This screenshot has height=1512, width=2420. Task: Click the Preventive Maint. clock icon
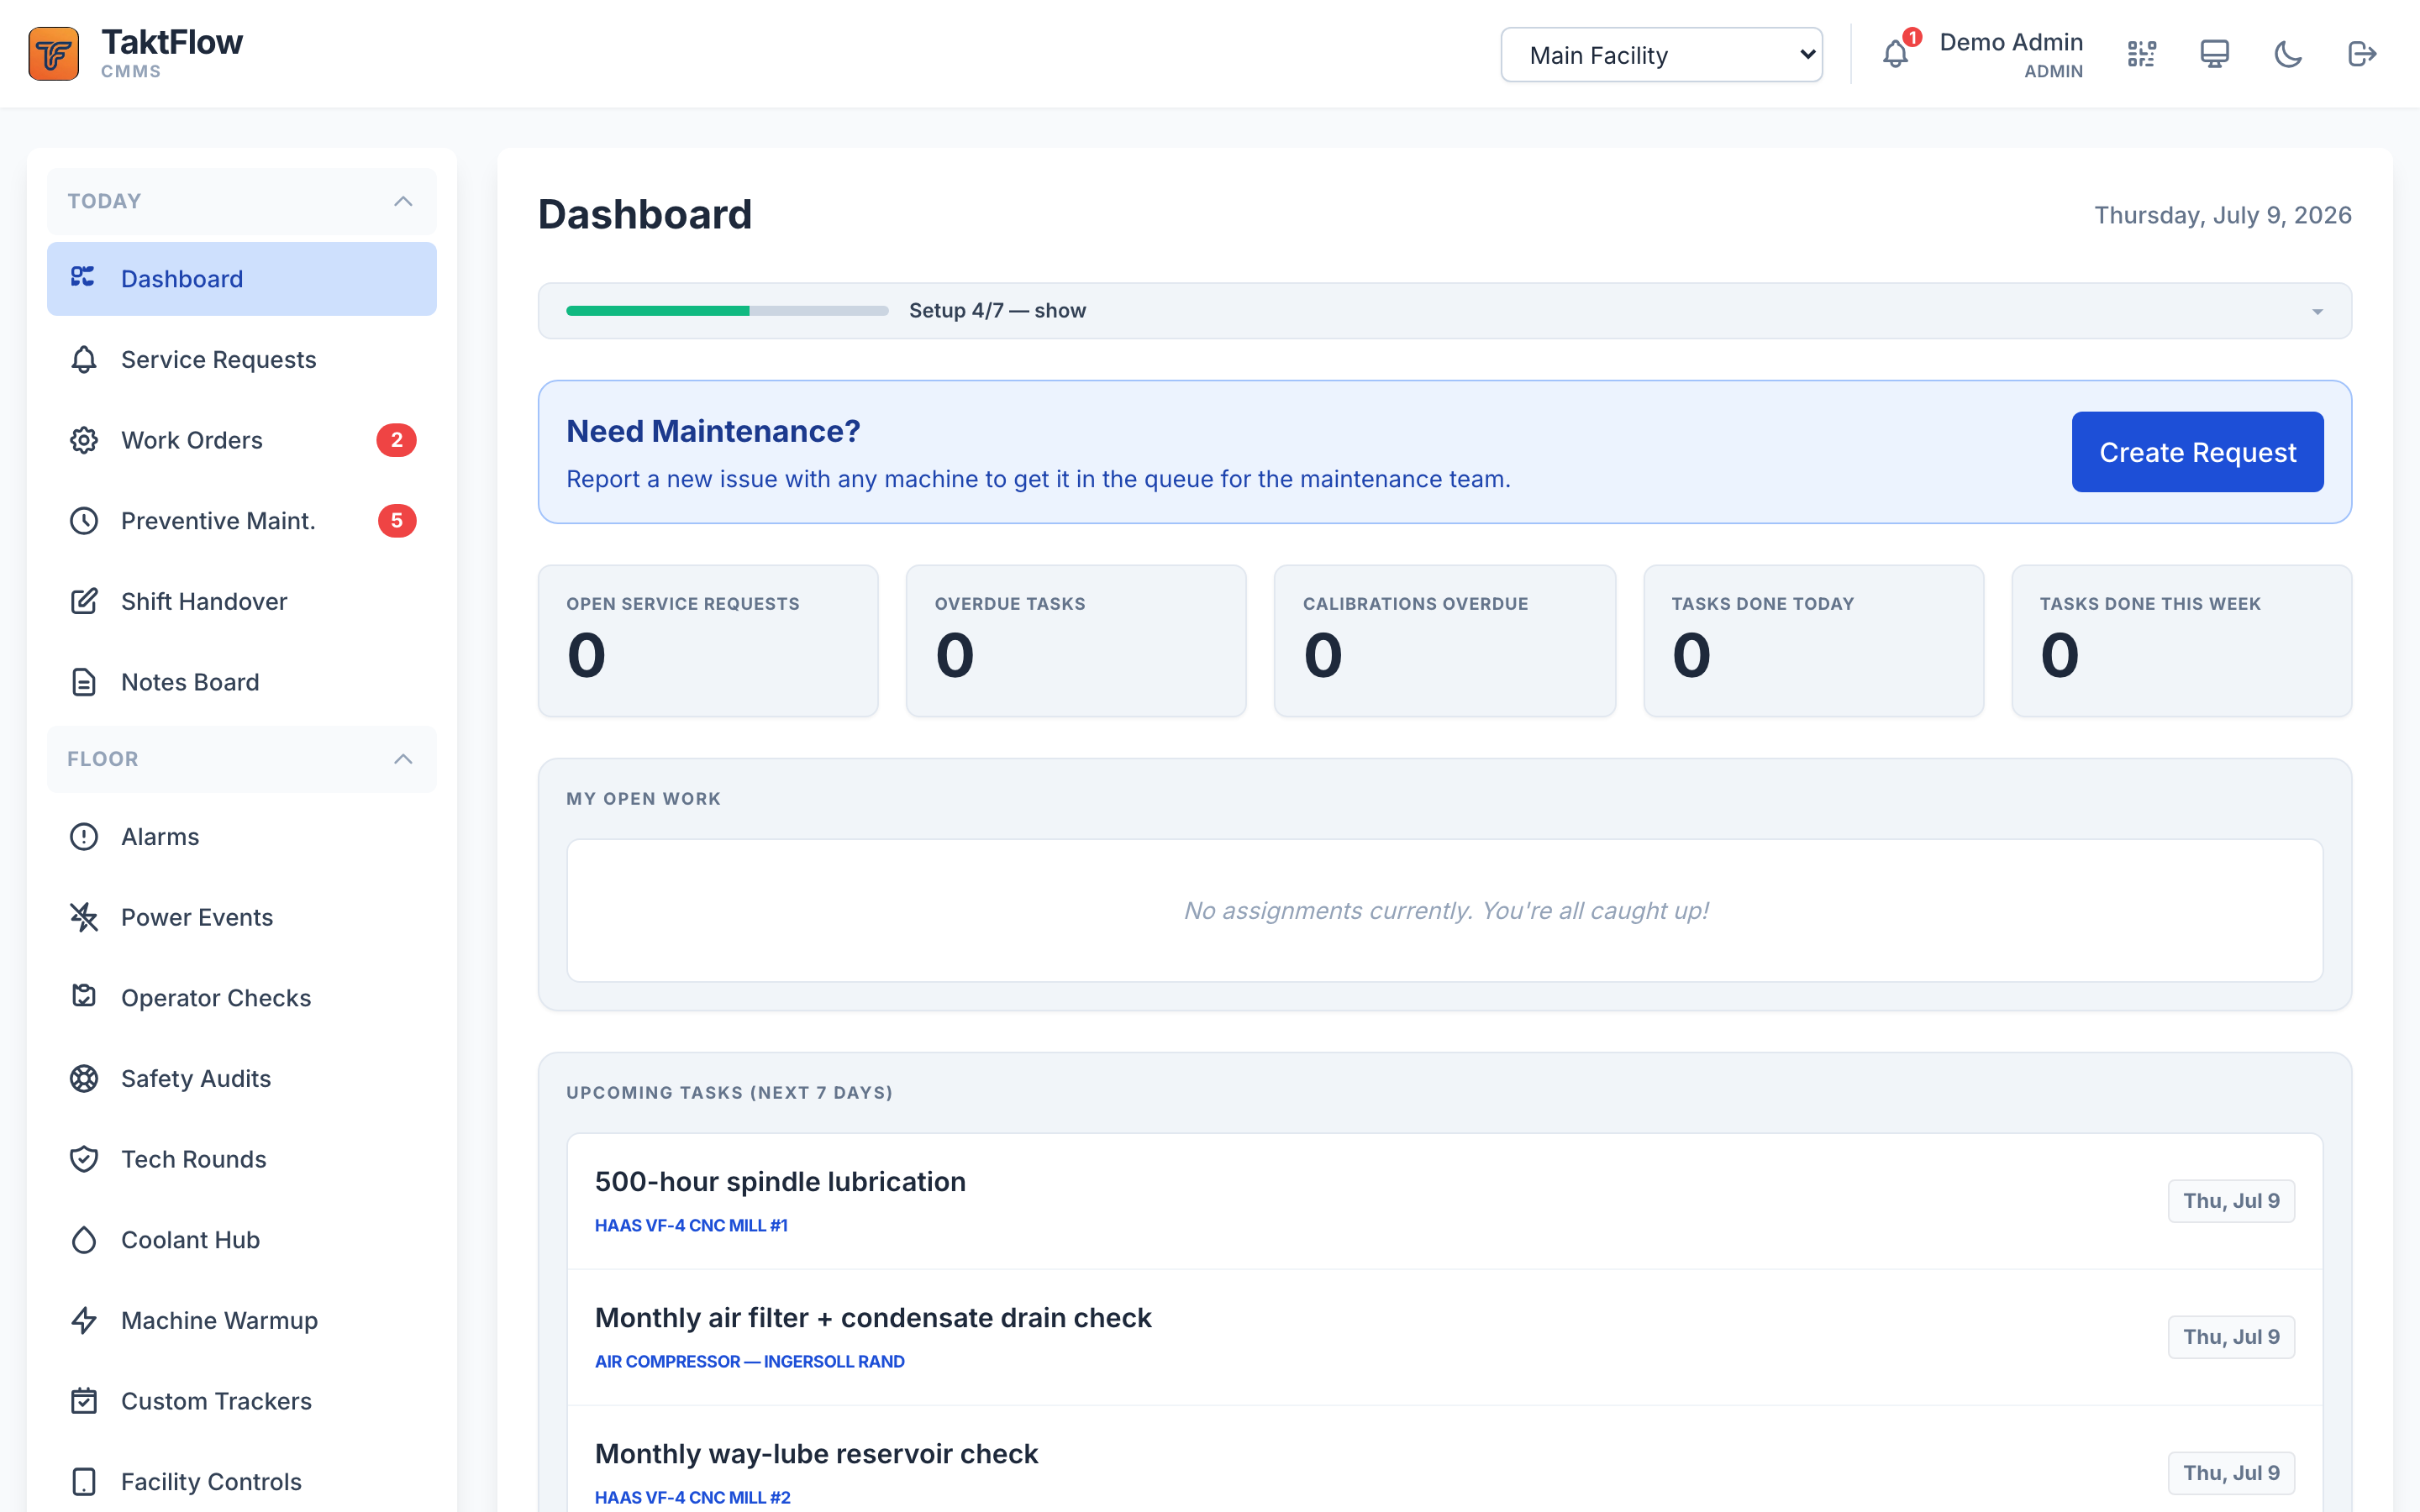[84, 521]
